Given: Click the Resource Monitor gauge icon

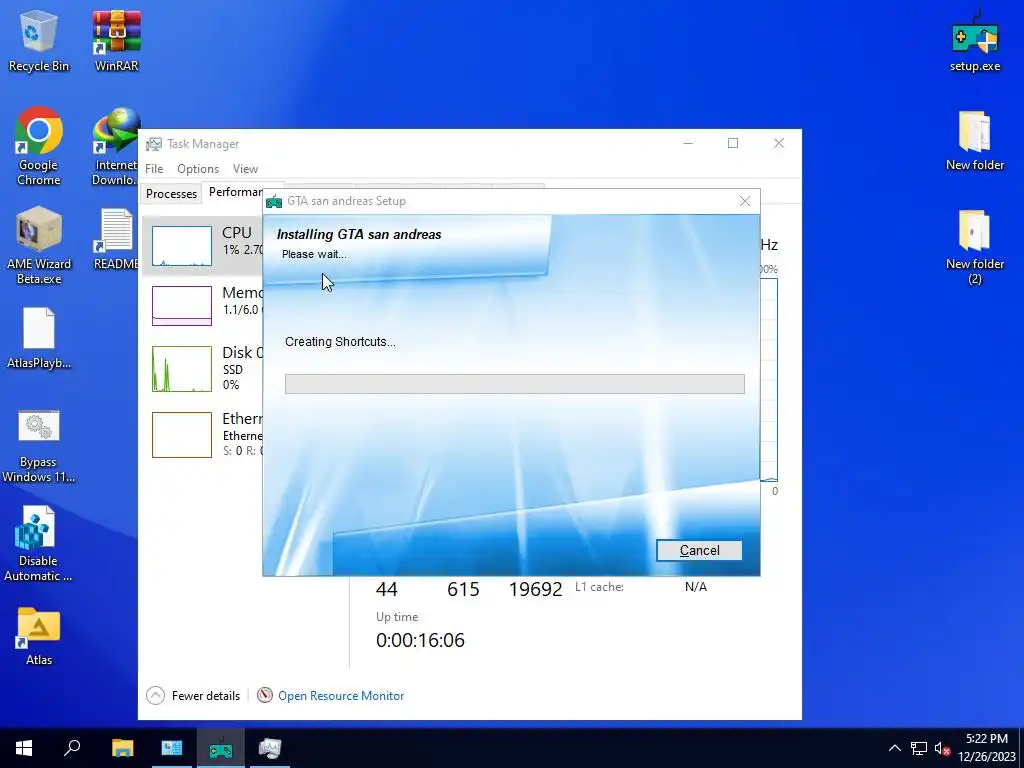Looking at the screenshot, I should [264, 696].
